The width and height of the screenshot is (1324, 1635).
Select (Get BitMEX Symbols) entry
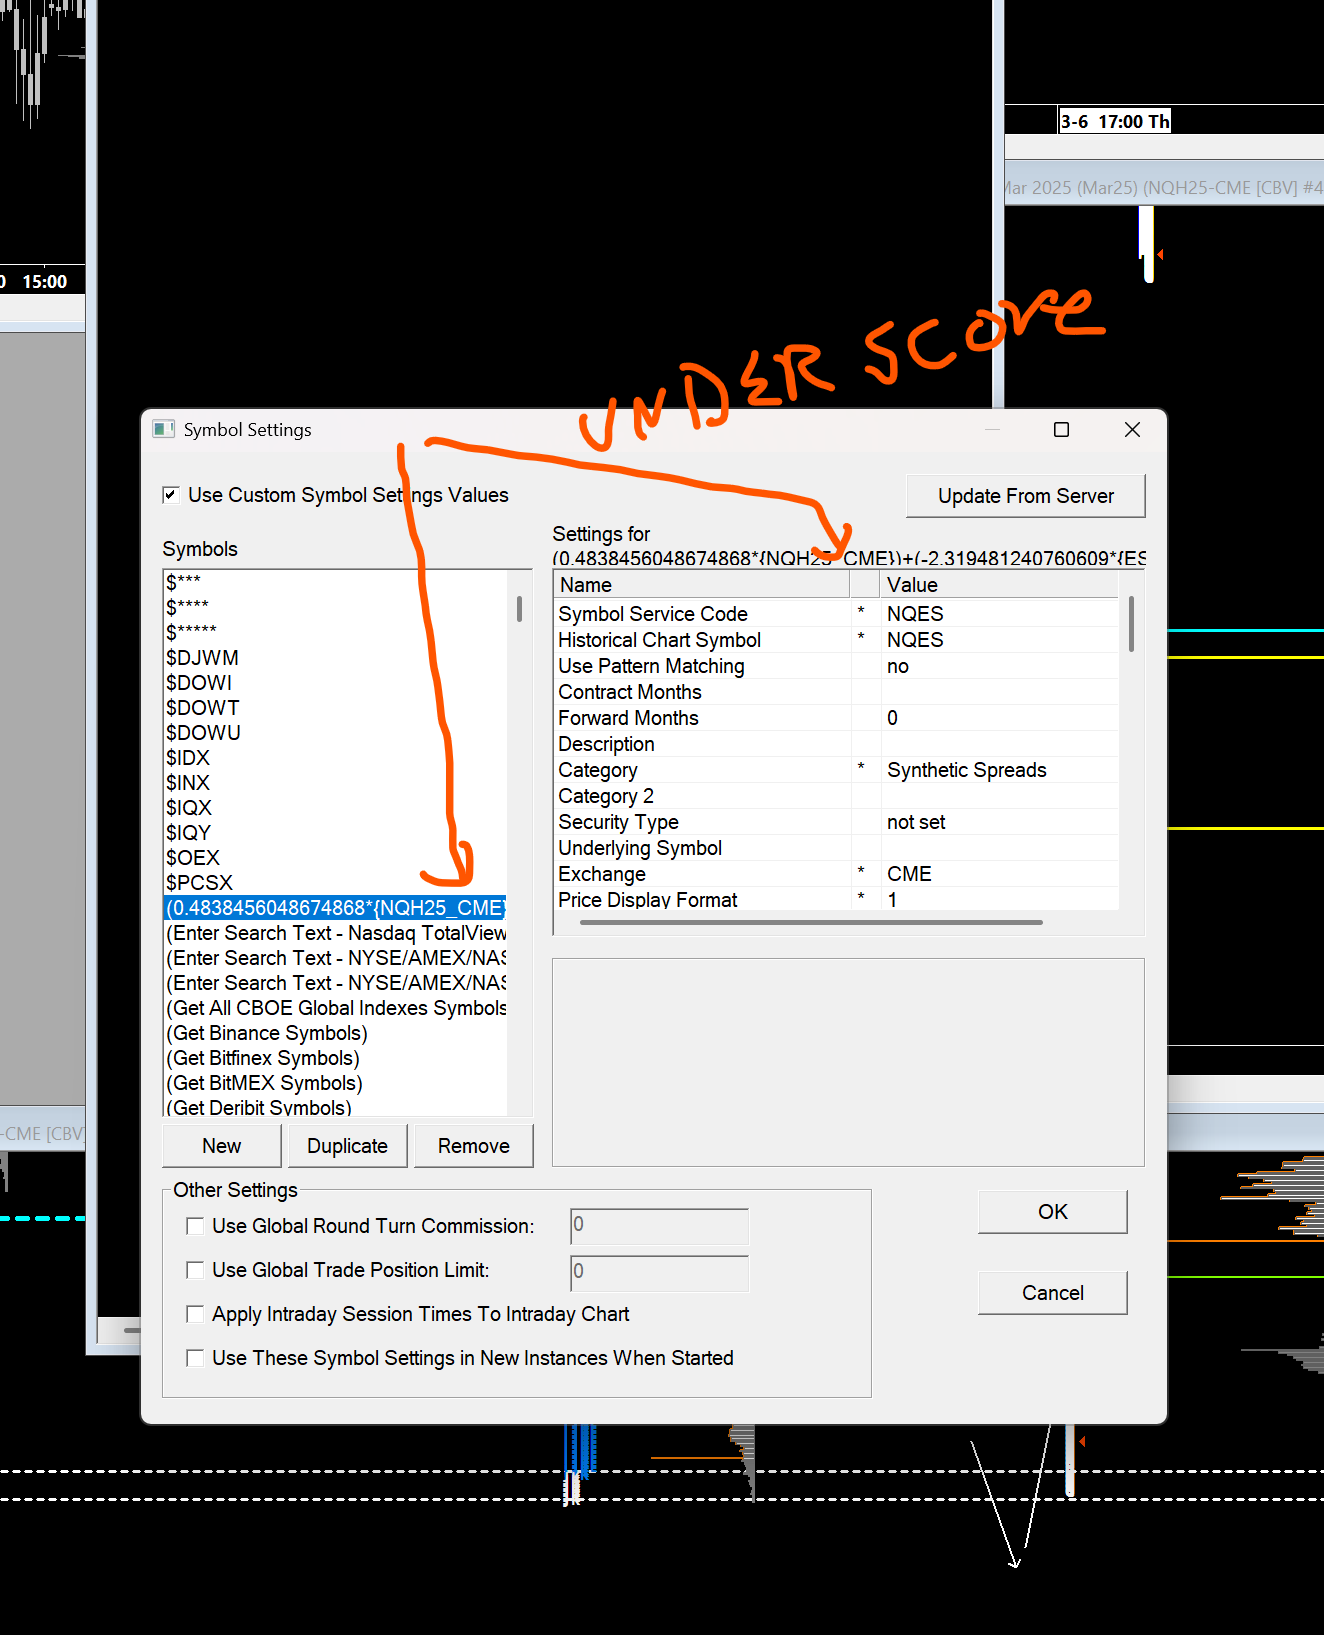click(335, 1083)
